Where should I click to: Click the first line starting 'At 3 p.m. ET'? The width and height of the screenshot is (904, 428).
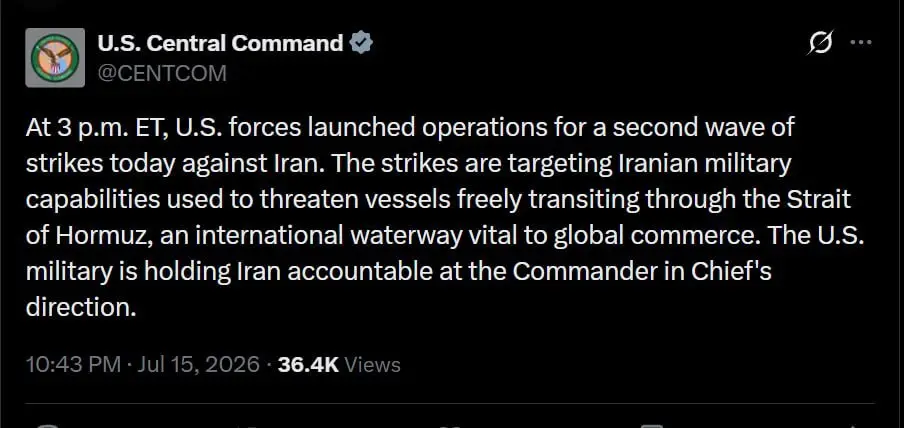(x=410, y=128)
